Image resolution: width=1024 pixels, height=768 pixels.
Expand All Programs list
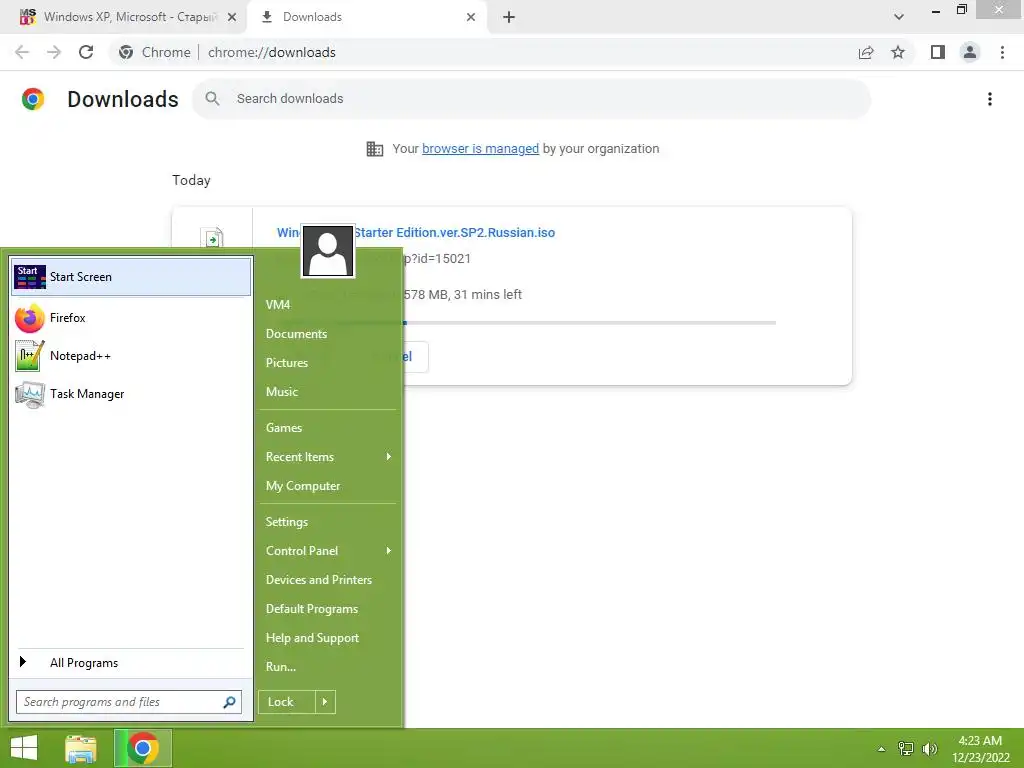pos(131,663)
